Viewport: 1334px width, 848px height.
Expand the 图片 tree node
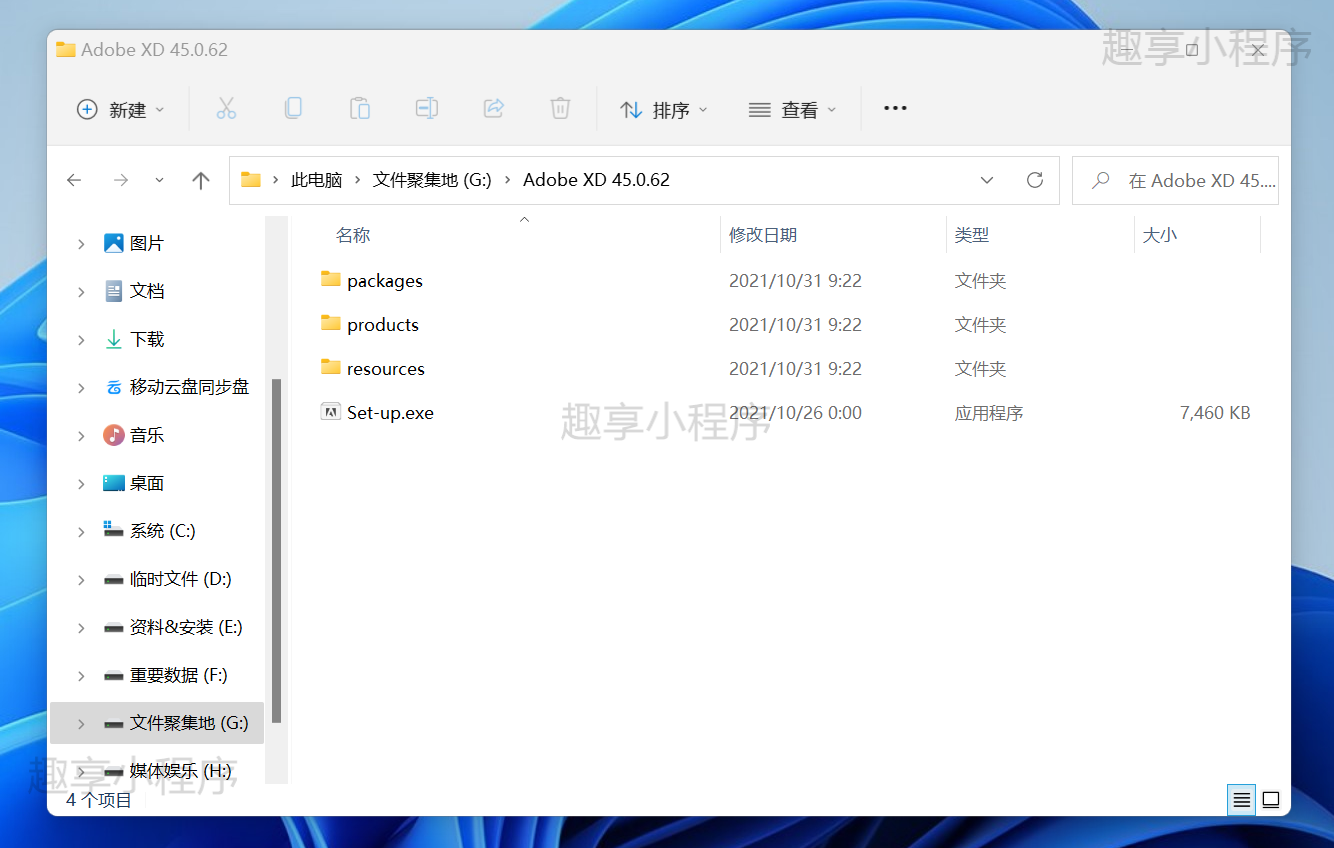click(x=81, y=244)
